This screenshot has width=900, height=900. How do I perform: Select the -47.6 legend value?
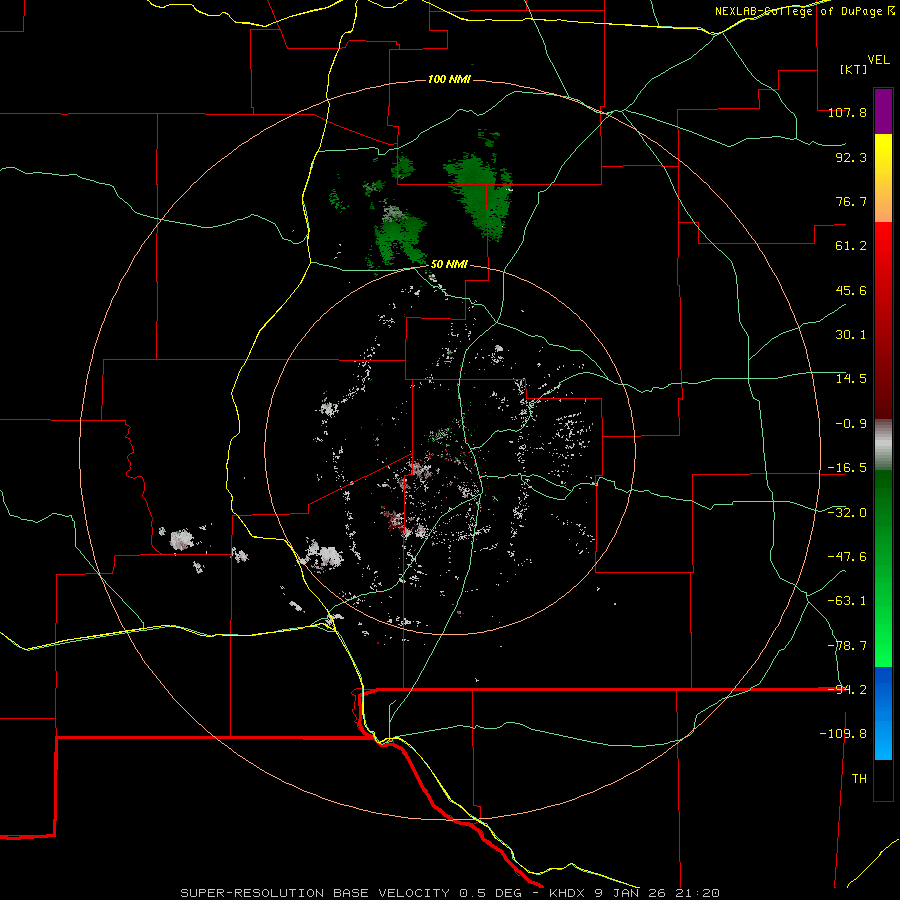[x=847, y=557]
